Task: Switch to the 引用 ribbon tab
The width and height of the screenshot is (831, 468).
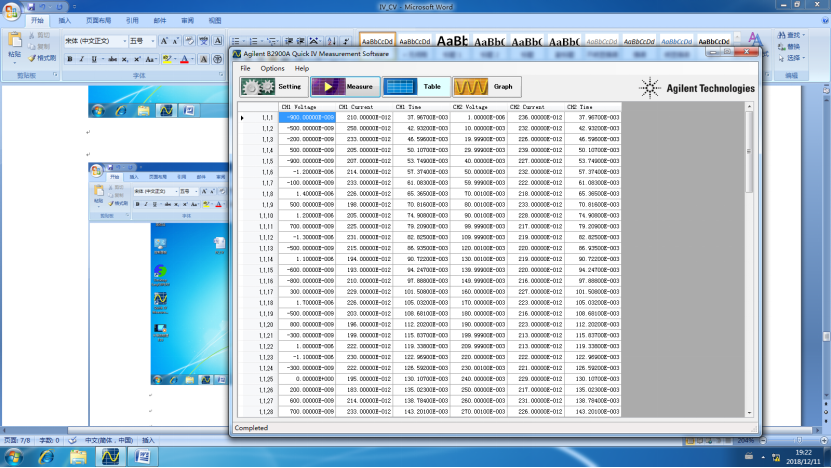Action: click(132, 21)
